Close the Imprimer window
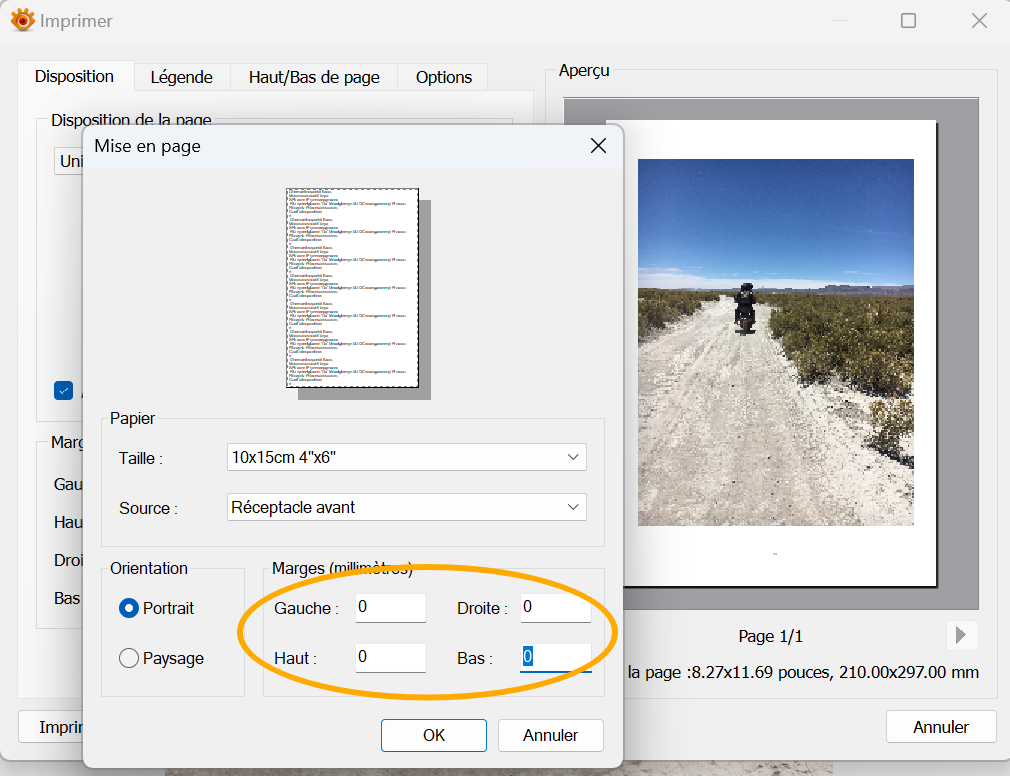The height and width of the screenshot is (776, 1010). coord(979,21)
